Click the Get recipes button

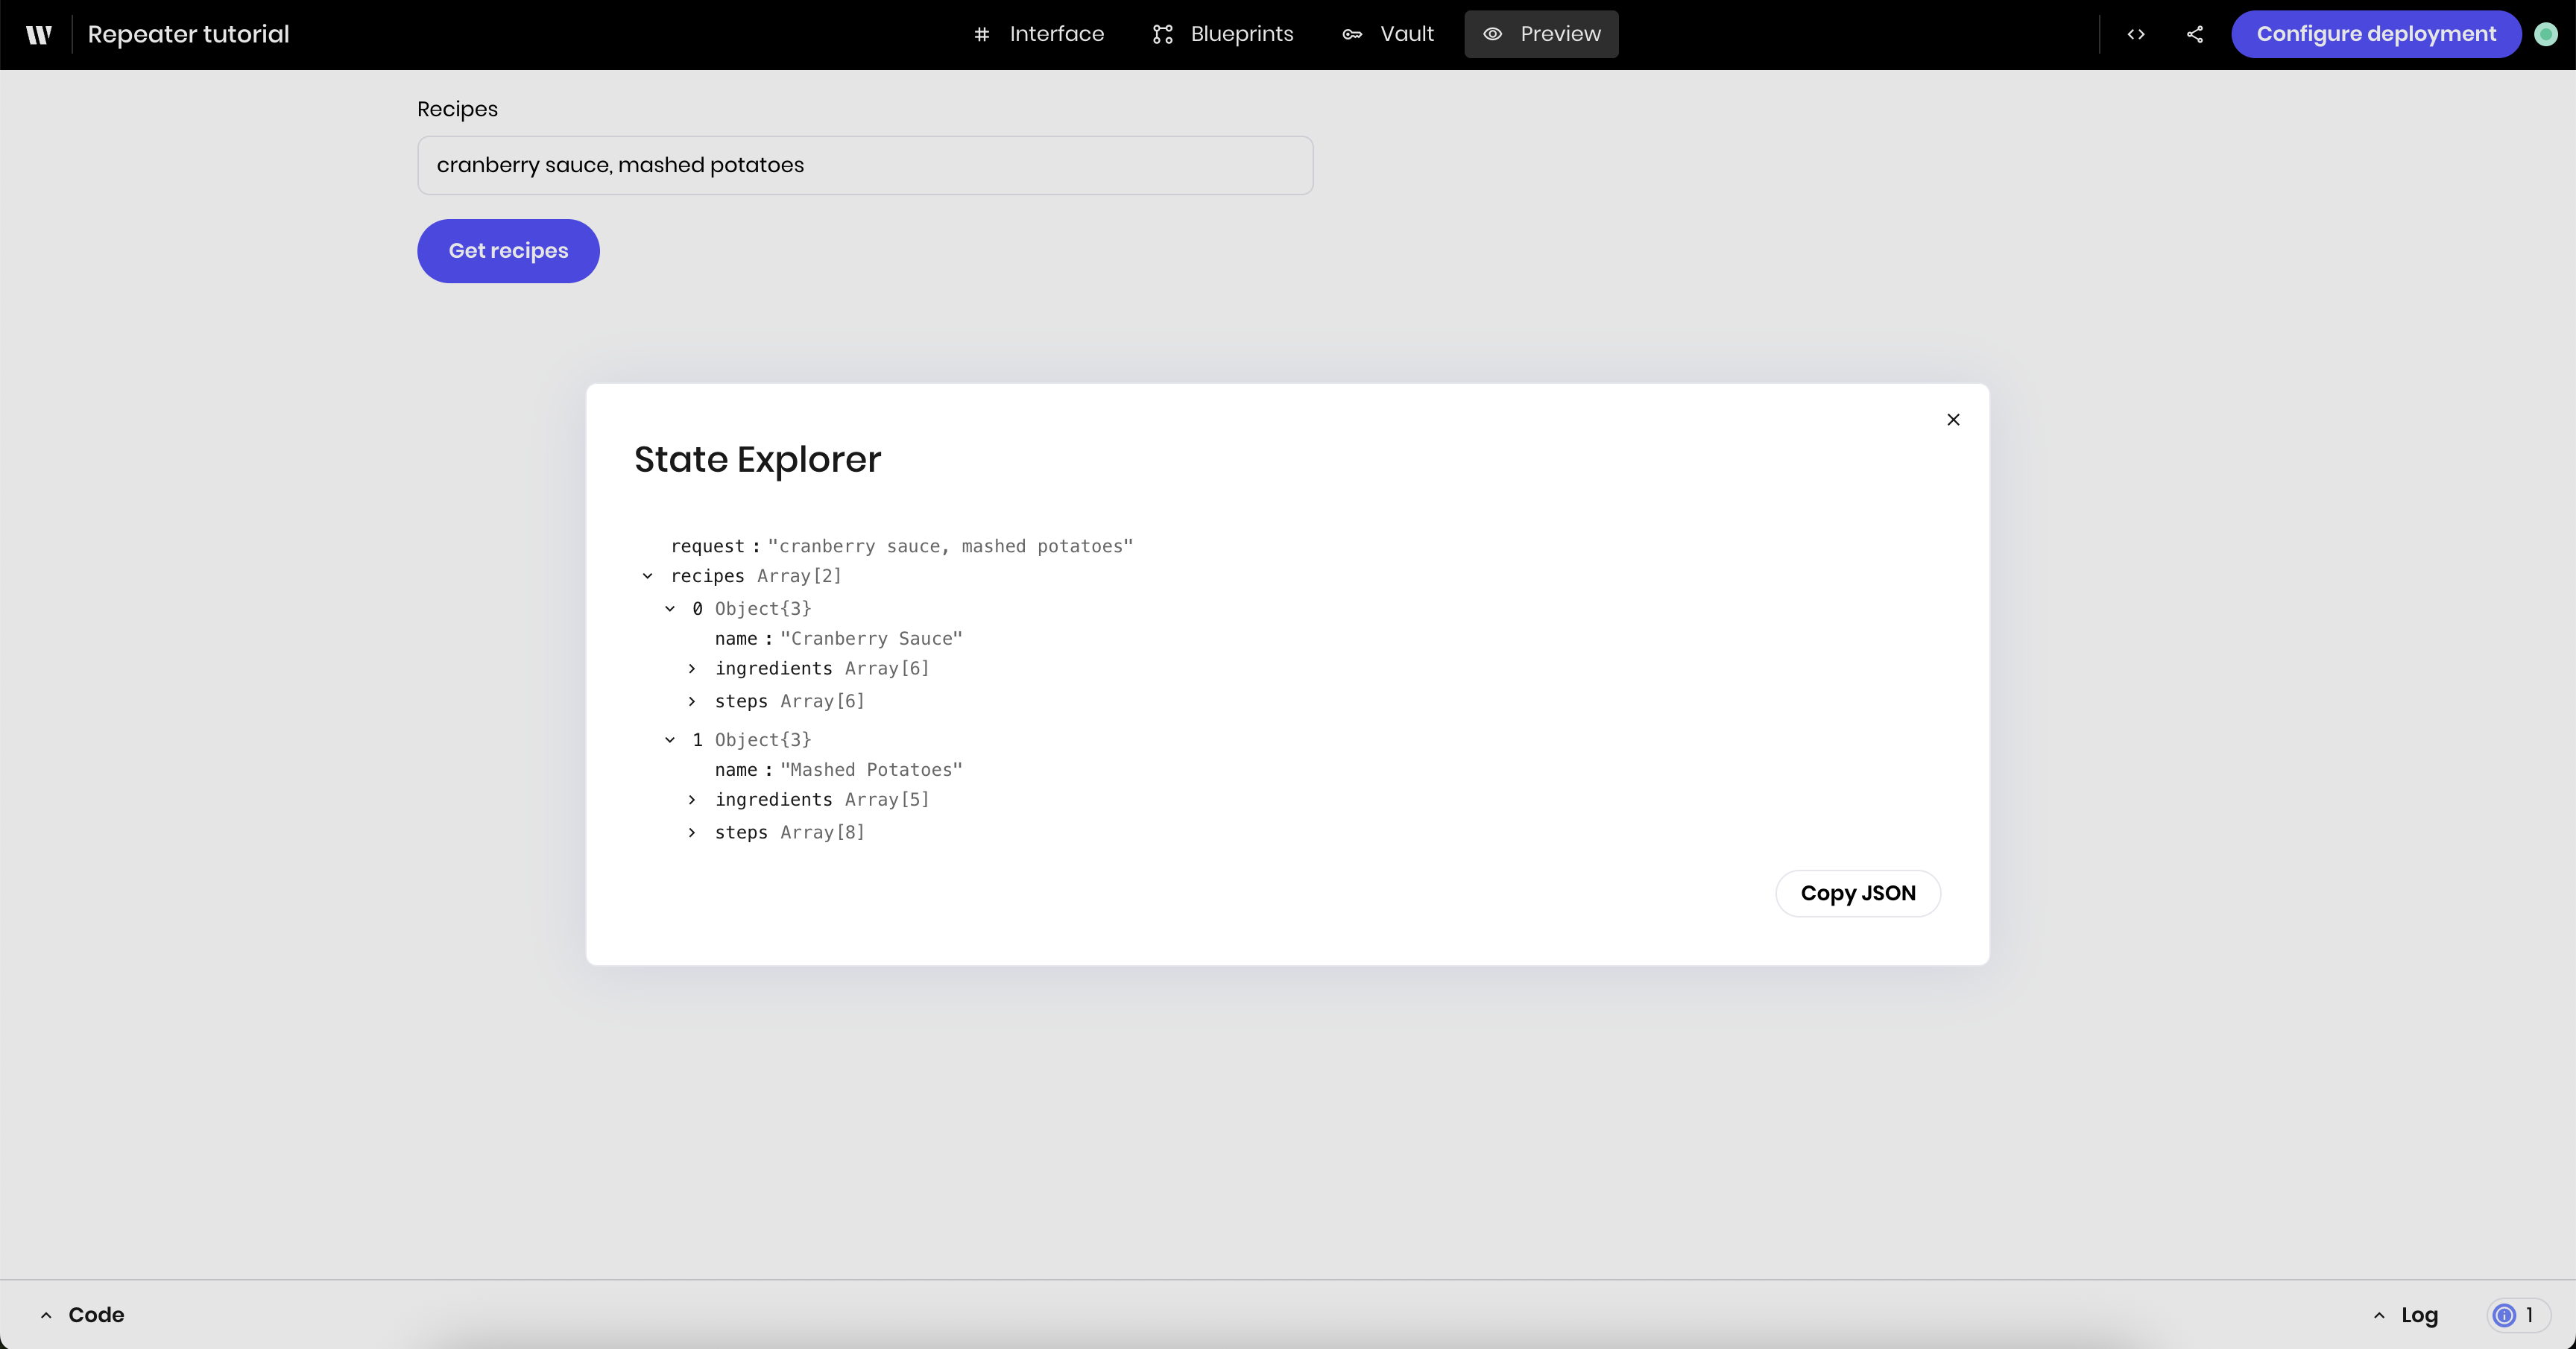[508, 251]
